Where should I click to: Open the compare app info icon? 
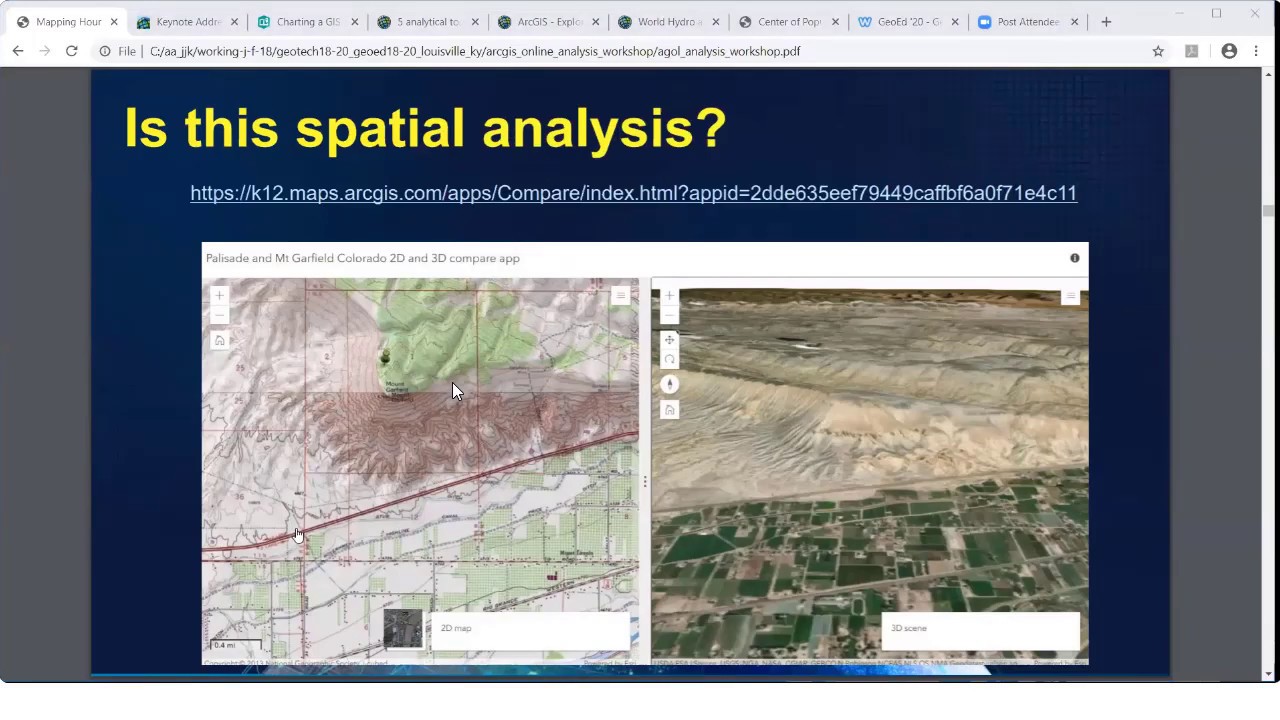point(1075,258)
